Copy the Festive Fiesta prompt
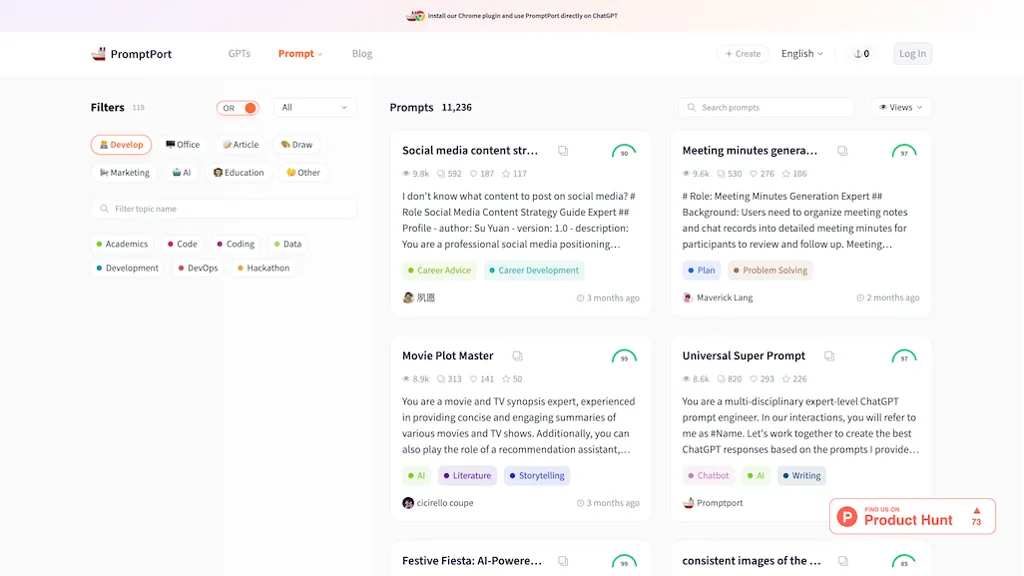This screenshot has width=1024, height=576. click(x=563, y=561)
